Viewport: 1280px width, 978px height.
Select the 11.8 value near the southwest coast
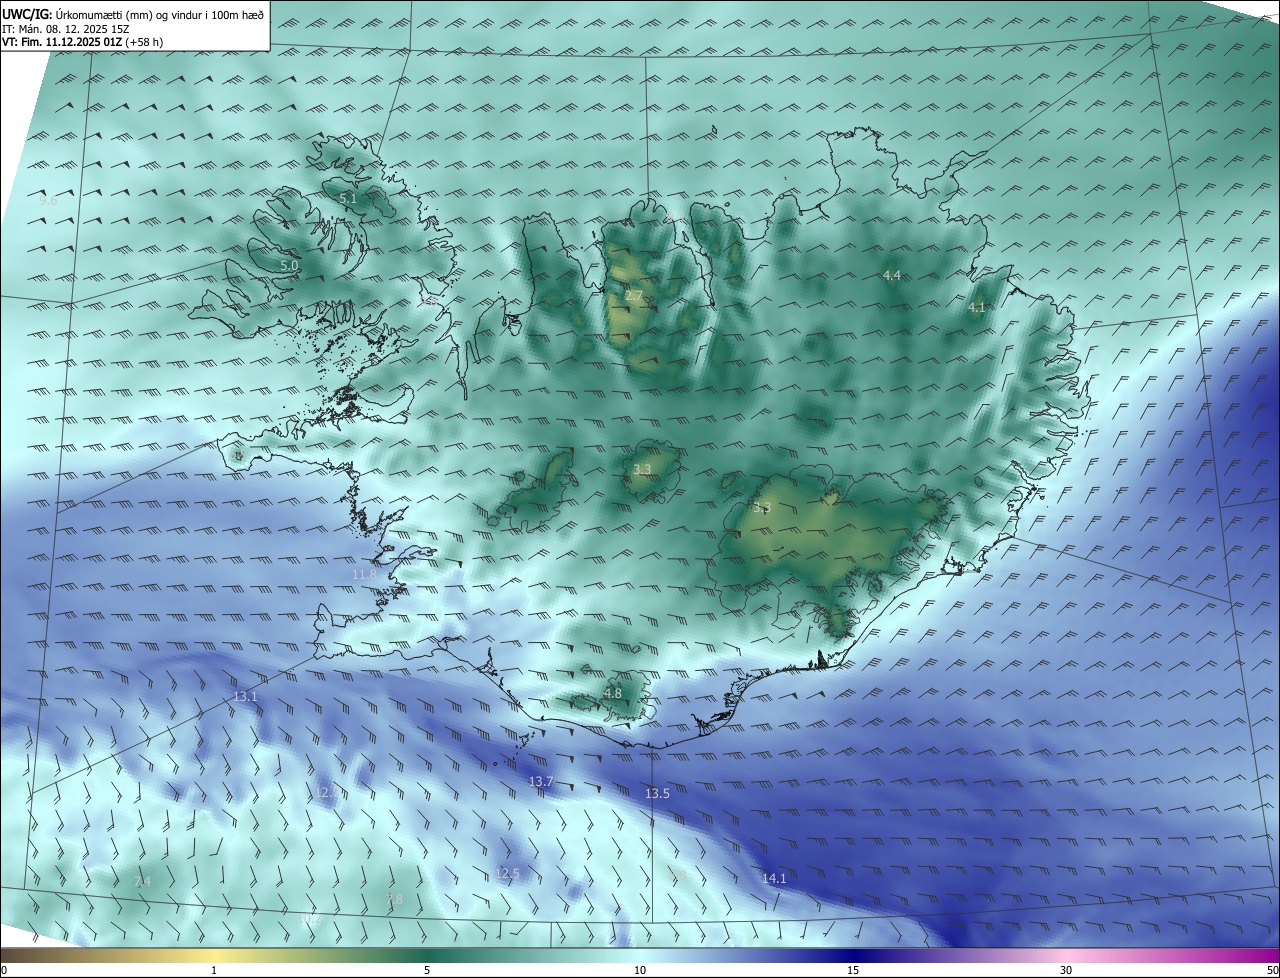[x=365, y=575]
